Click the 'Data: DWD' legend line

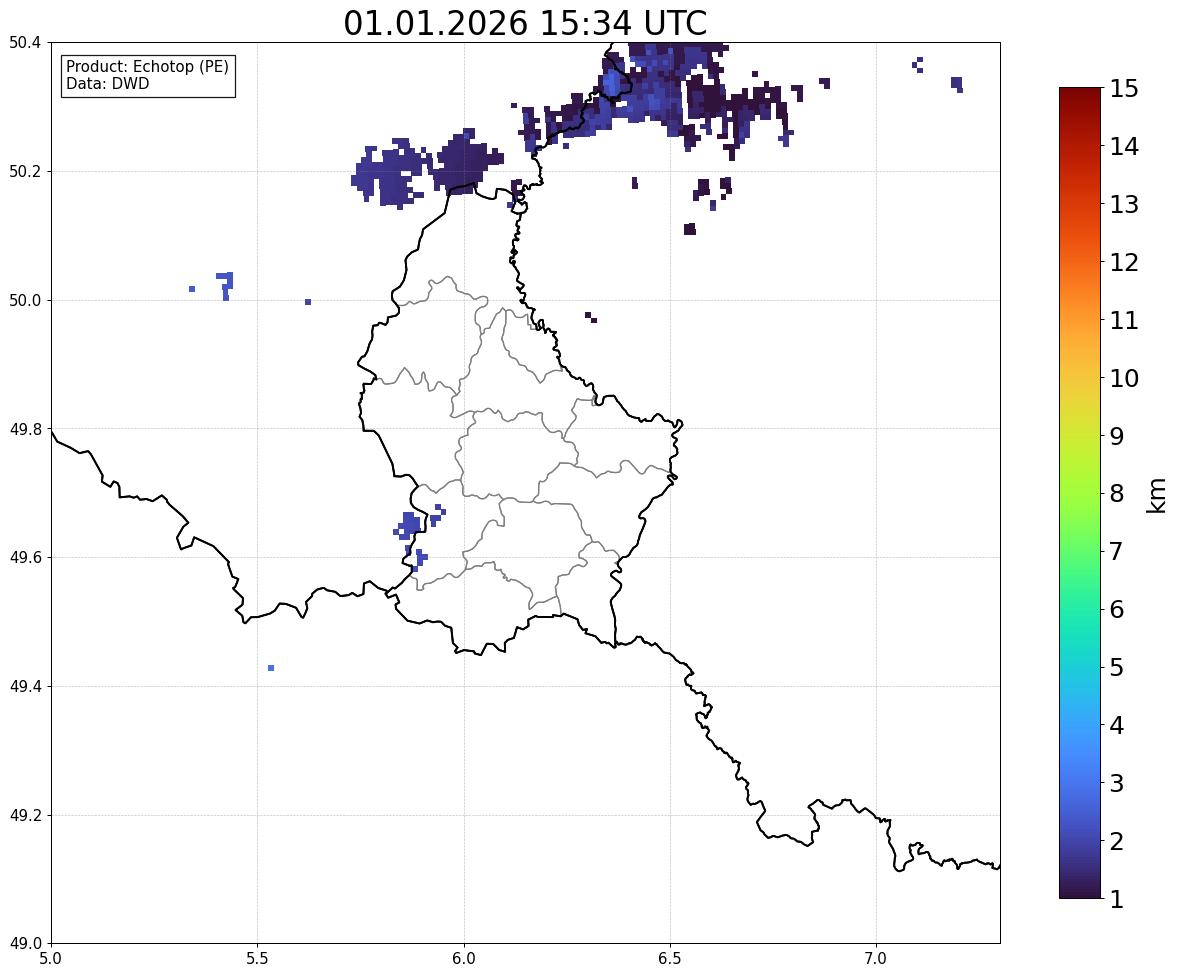pos(107,83)
